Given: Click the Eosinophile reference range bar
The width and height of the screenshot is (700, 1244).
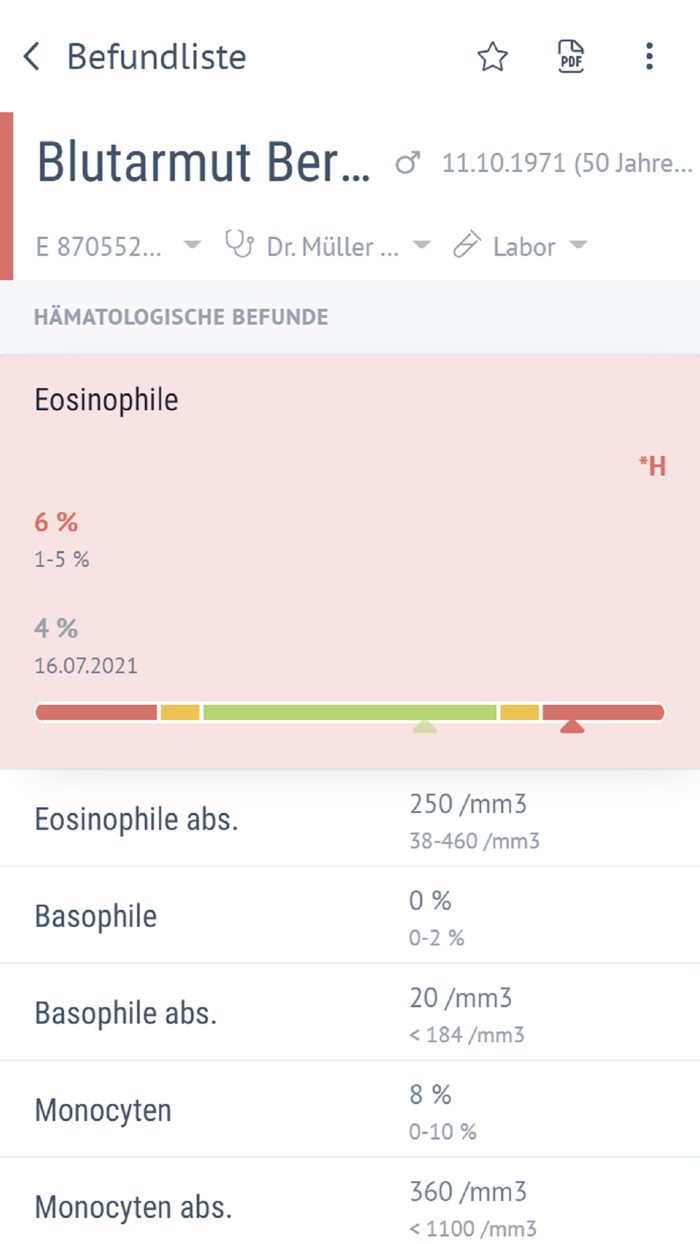Looking at the screenshot, I should [350, 712].
